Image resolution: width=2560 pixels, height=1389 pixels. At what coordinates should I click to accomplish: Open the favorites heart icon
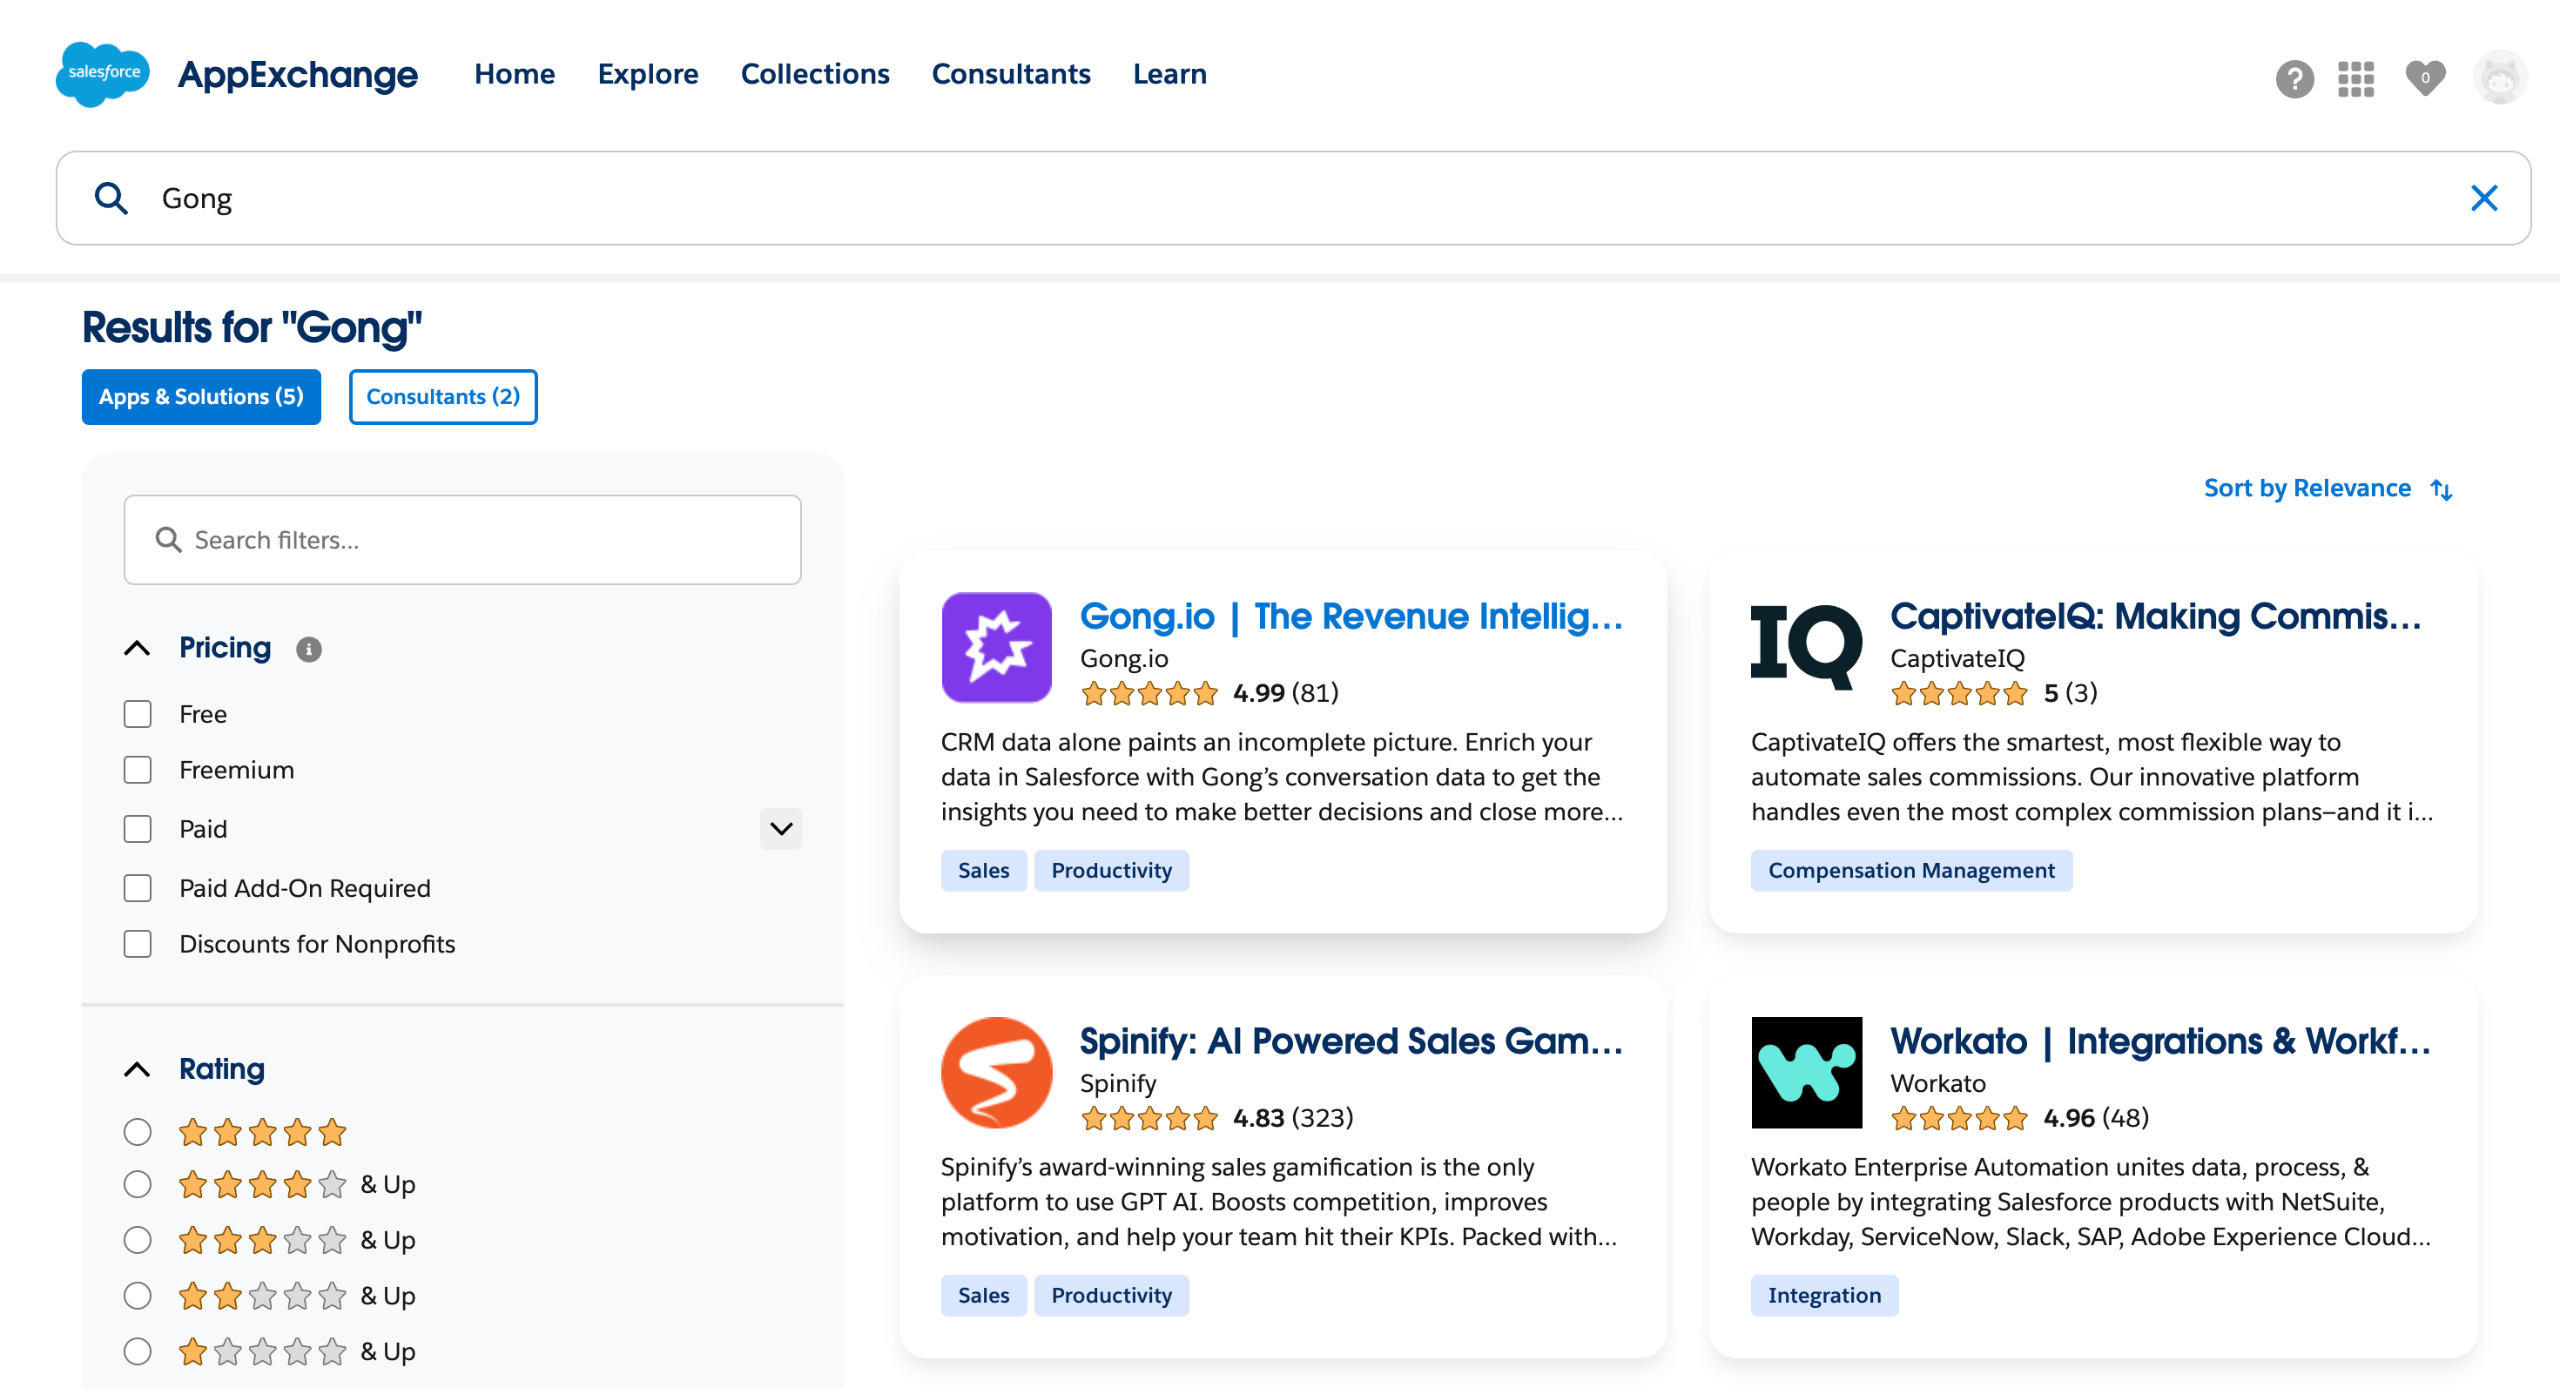[x=2424, y=78]
